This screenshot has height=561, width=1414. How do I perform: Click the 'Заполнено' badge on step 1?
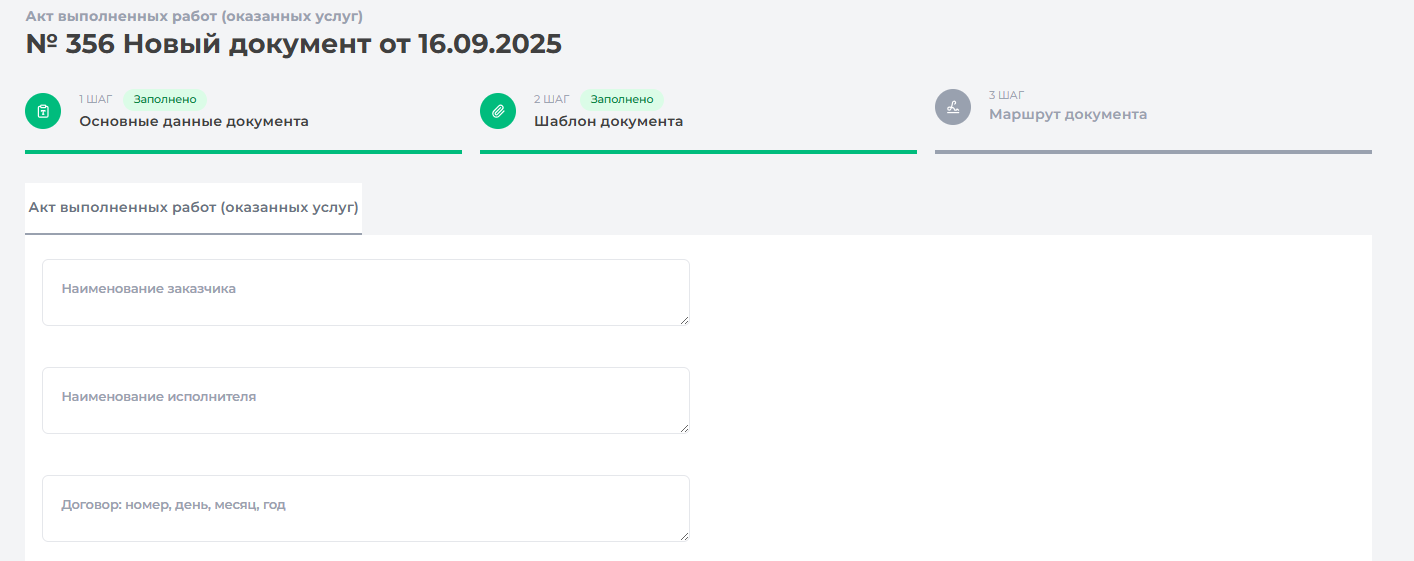point(165,99)
